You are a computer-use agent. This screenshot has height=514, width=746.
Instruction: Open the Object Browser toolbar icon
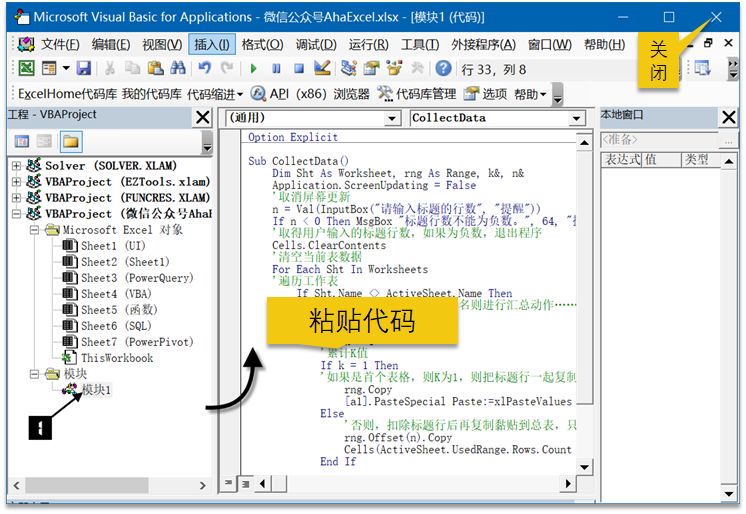pos(394,69)
